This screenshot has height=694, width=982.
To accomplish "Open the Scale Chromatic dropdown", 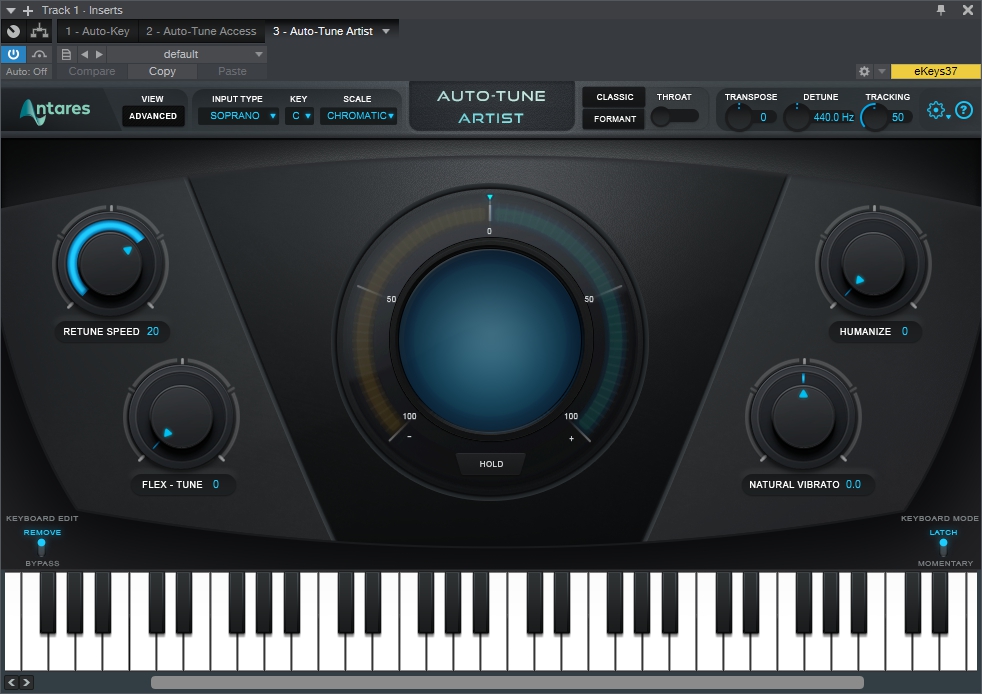I will (x=359, y=116).
